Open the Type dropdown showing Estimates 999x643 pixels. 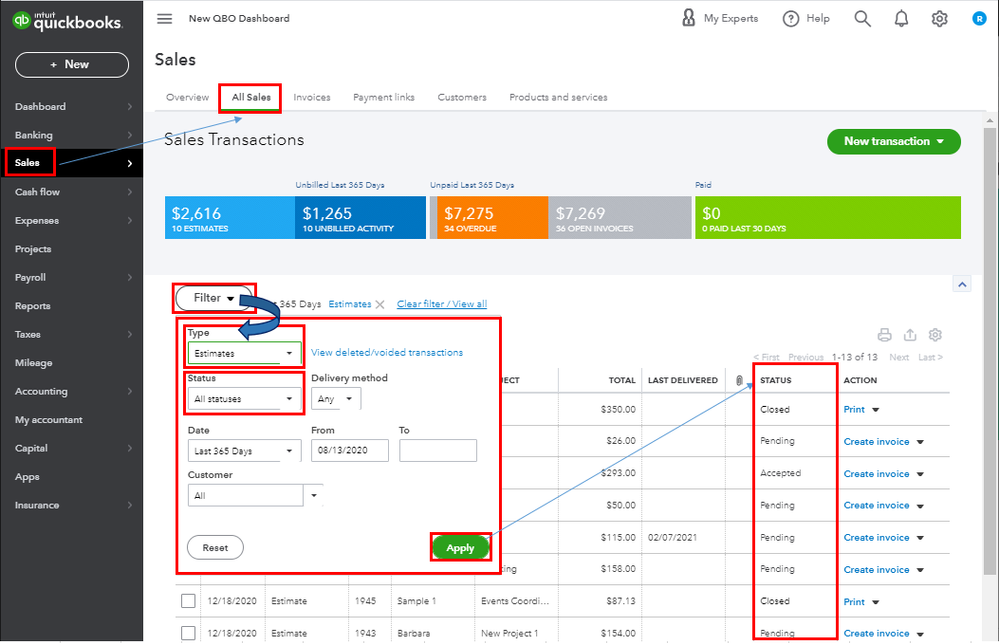click(244, 353)
